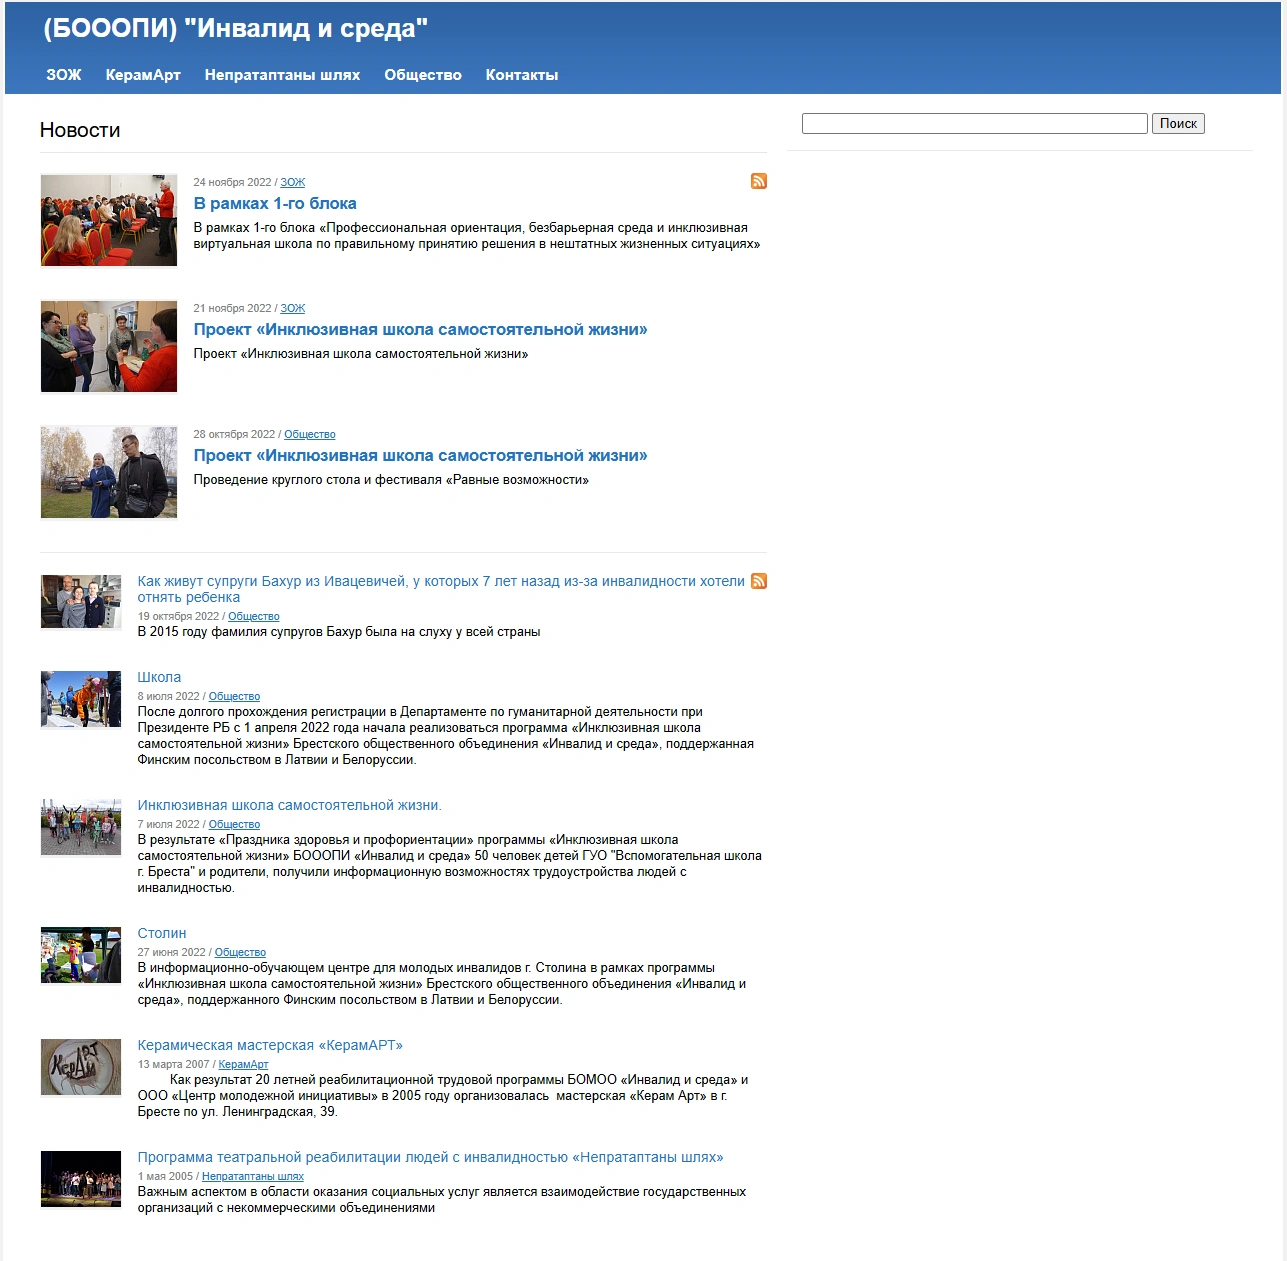Open the RSS feed icon next to the Бахур article headline
Screen dimensions: 1287x1261
[x=759, y=581]
